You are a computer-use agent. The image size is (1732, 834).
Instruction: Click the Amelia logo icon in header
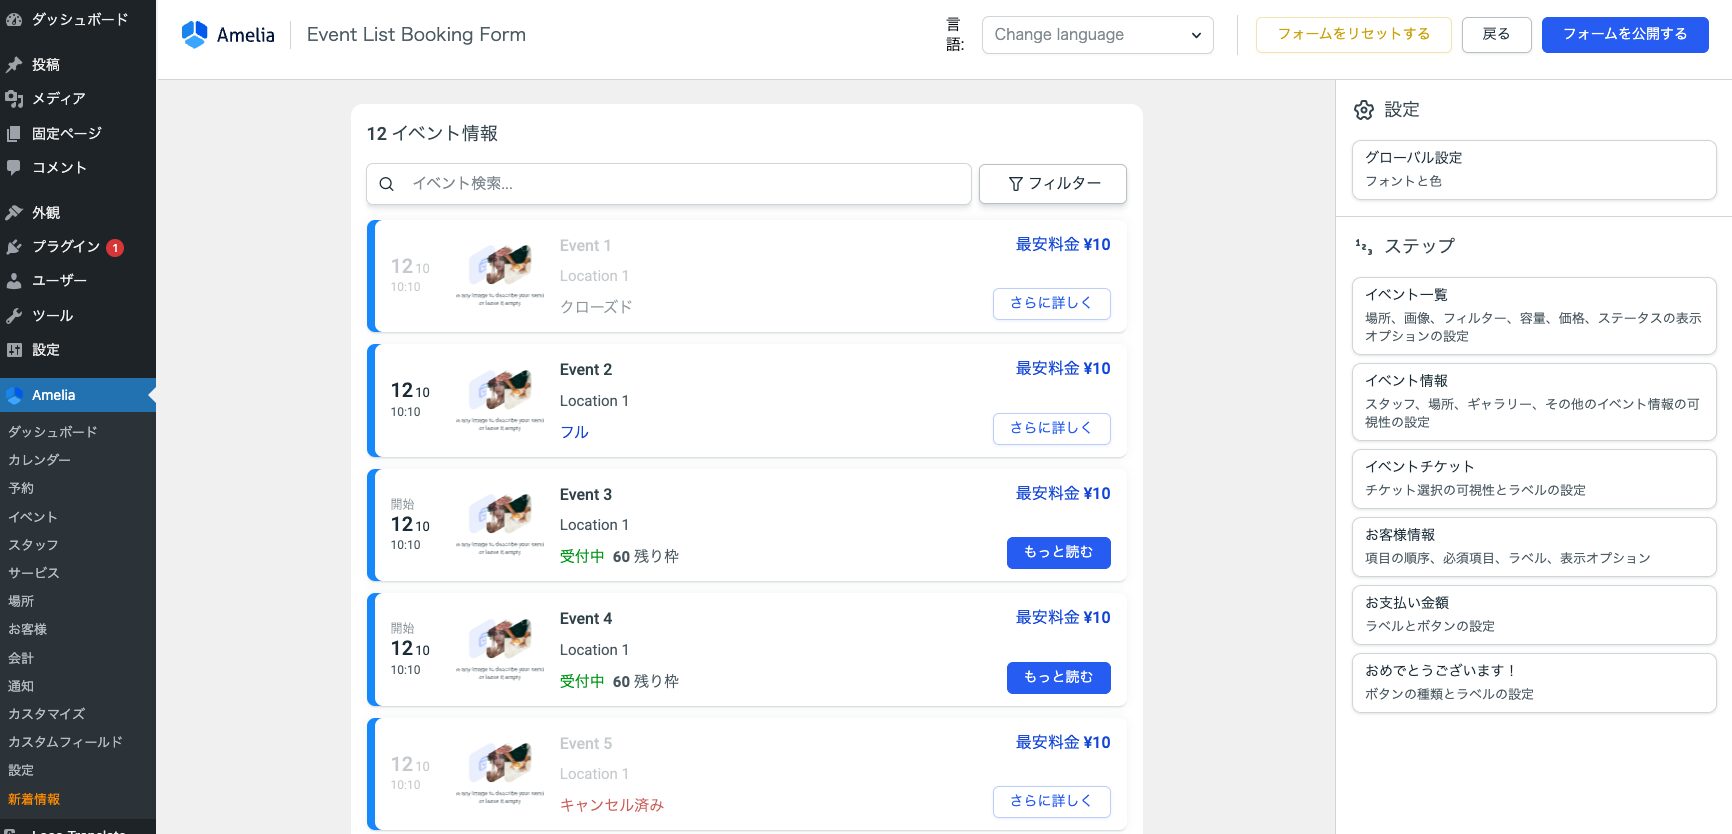pyautogui.click(x=194, y=34)
